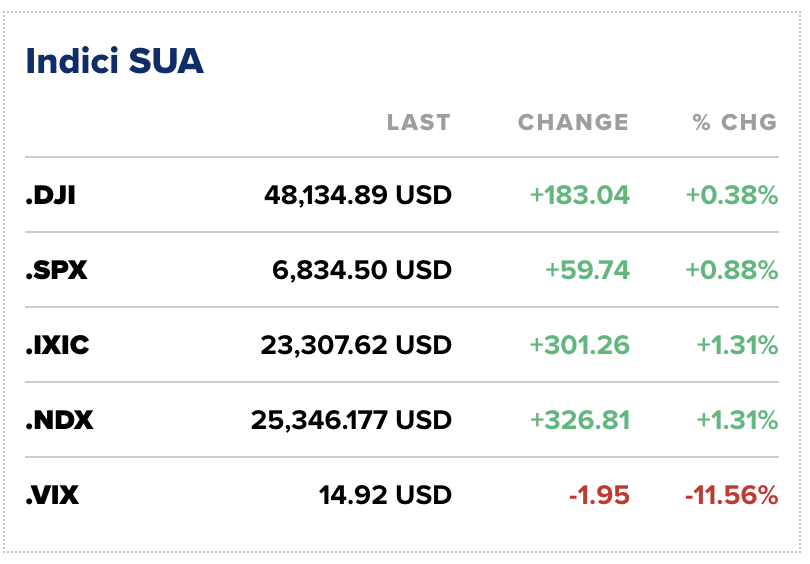This screenshot has width=810, height=564.
Task: Go to the .NDX ticker link
Action: 59,421
